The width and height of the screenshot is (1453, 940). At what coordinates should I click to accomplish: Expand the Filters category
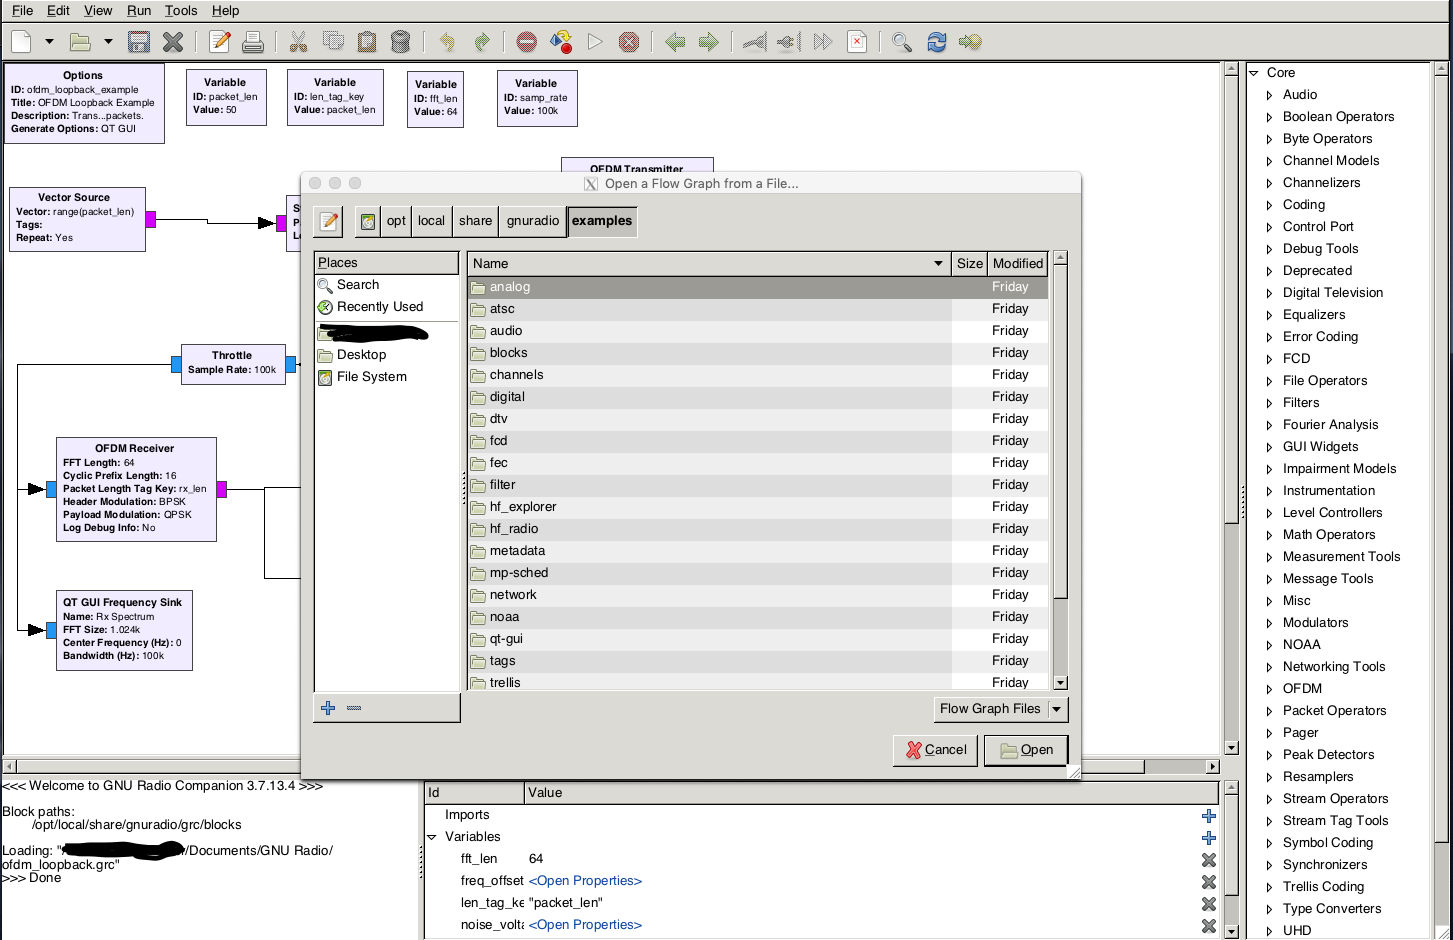(1270, 403)
